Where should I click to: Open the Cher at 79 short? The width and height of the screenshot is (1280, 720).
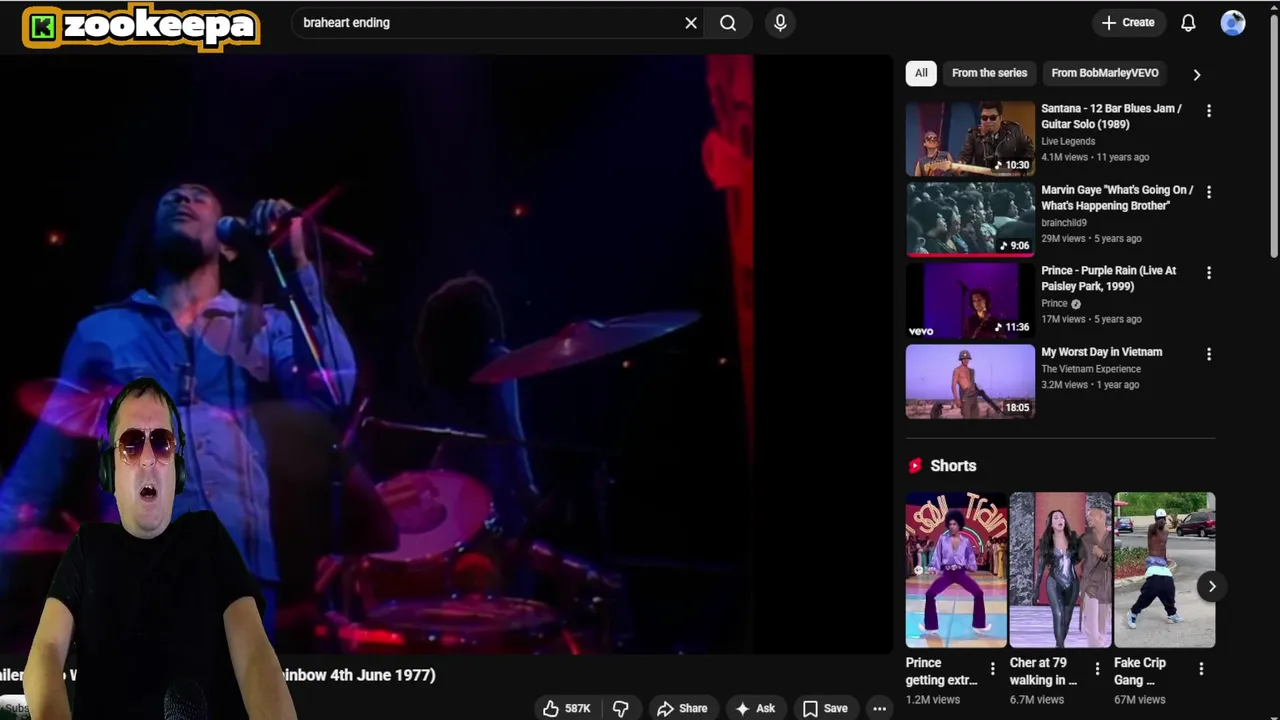coord(1060,570)
